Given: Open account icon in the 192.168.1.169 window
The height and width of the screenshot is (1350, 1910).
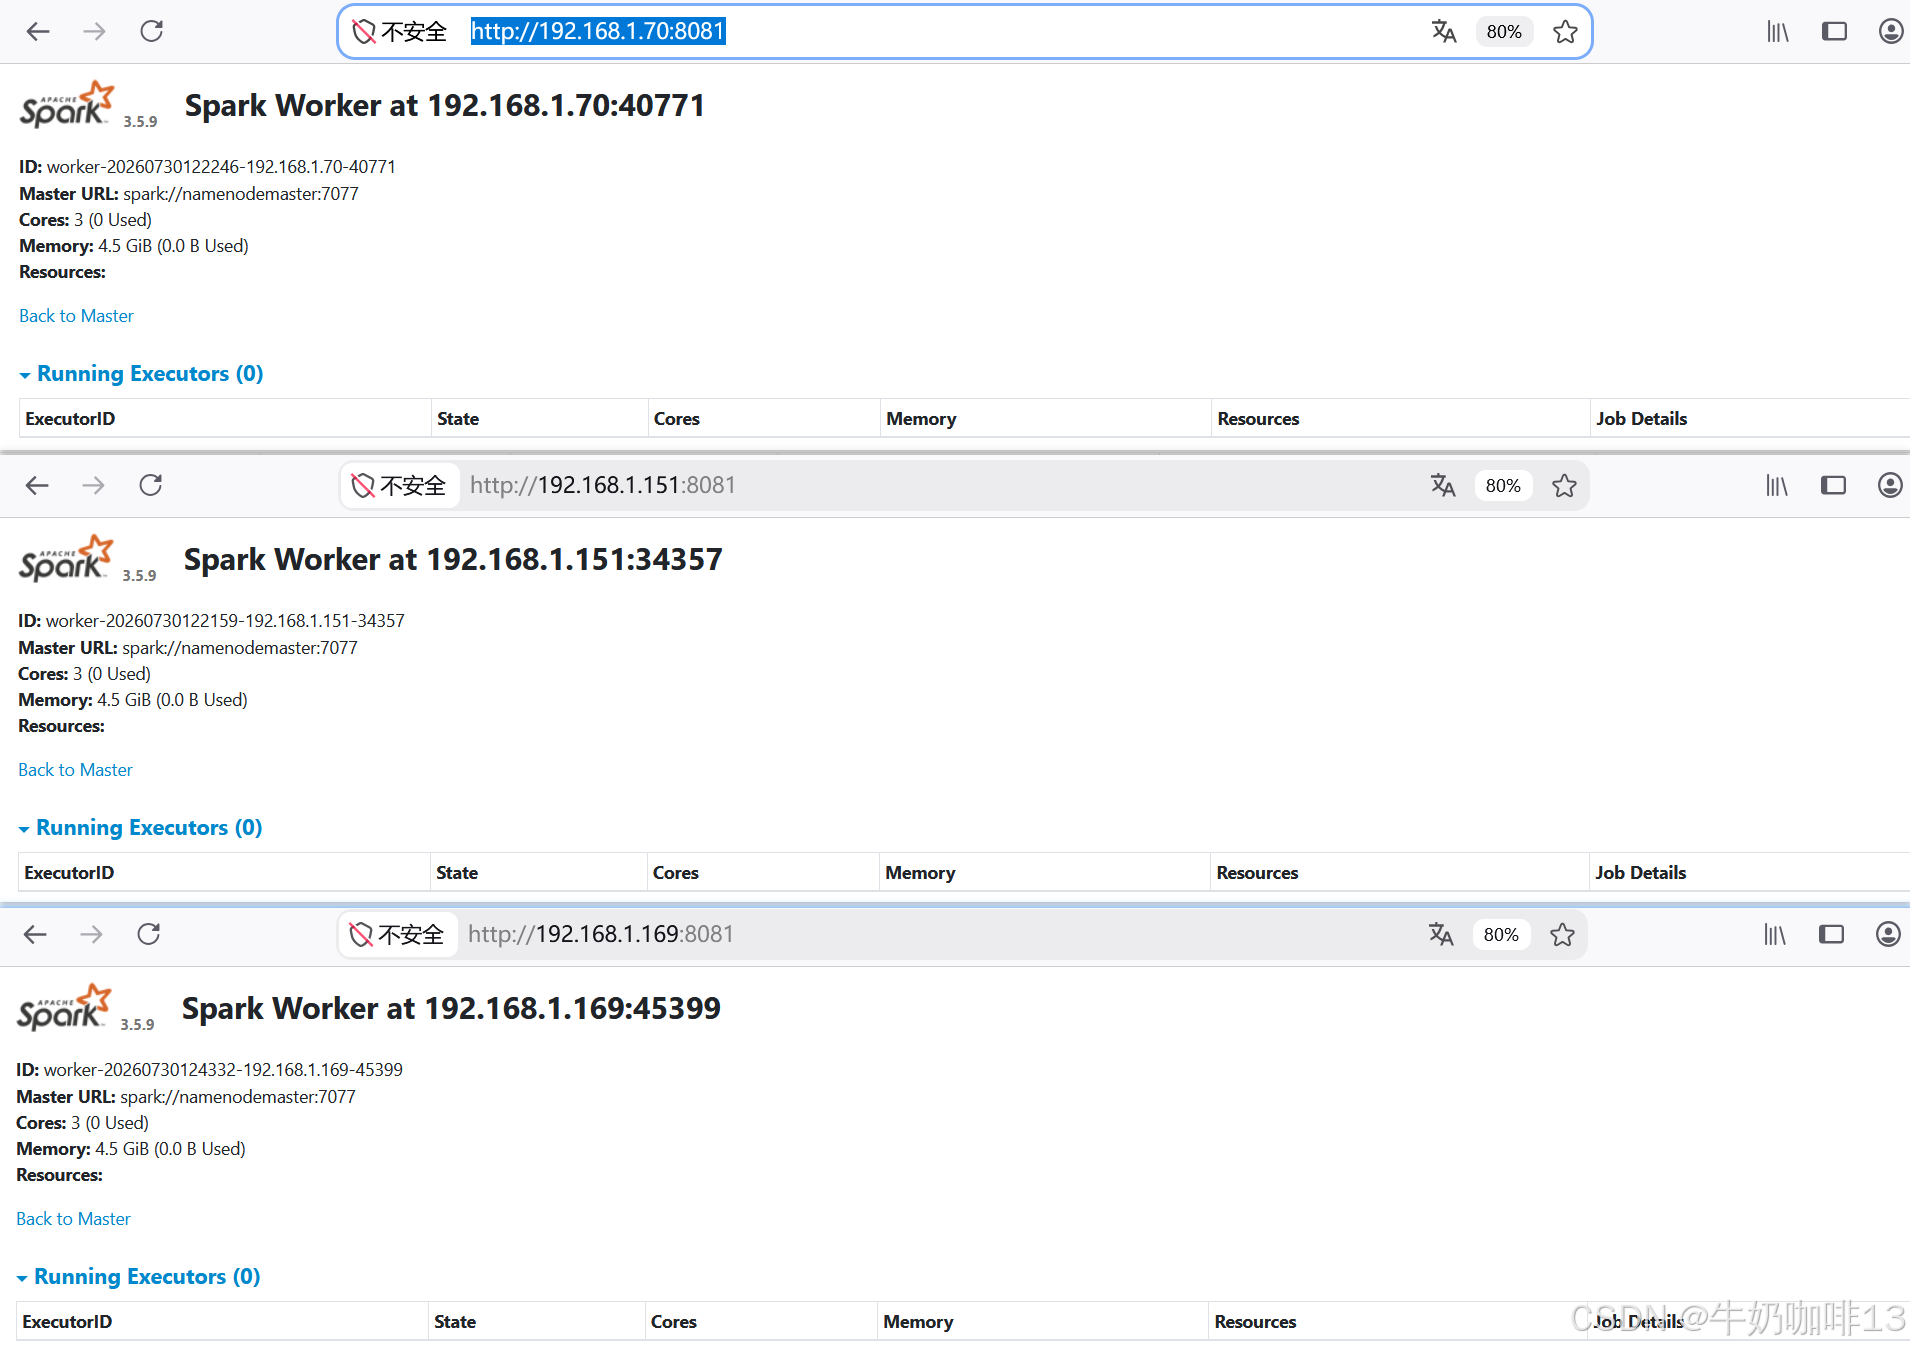Looking at the screenshot, I should (x=1887, y=935).
